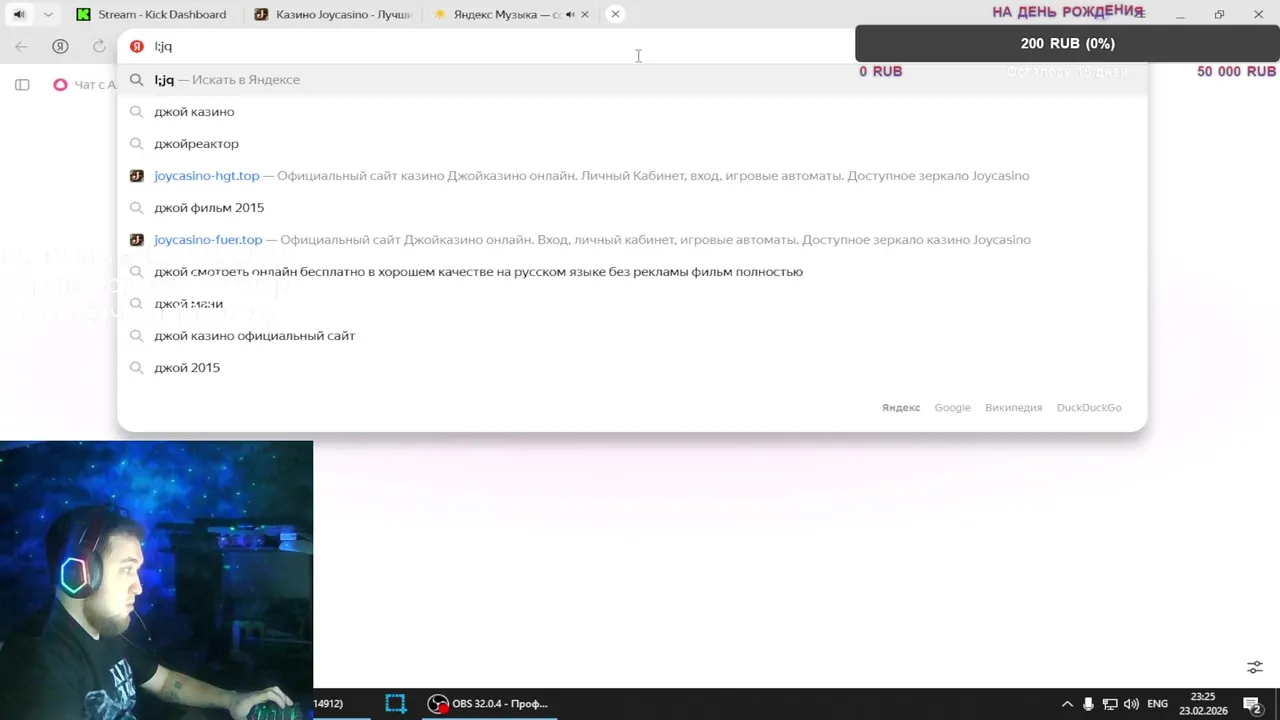This screenshot has width=1280, height=720.
Task: Choose suggestion 'джойреактор'
Action: tap(632, 143)
